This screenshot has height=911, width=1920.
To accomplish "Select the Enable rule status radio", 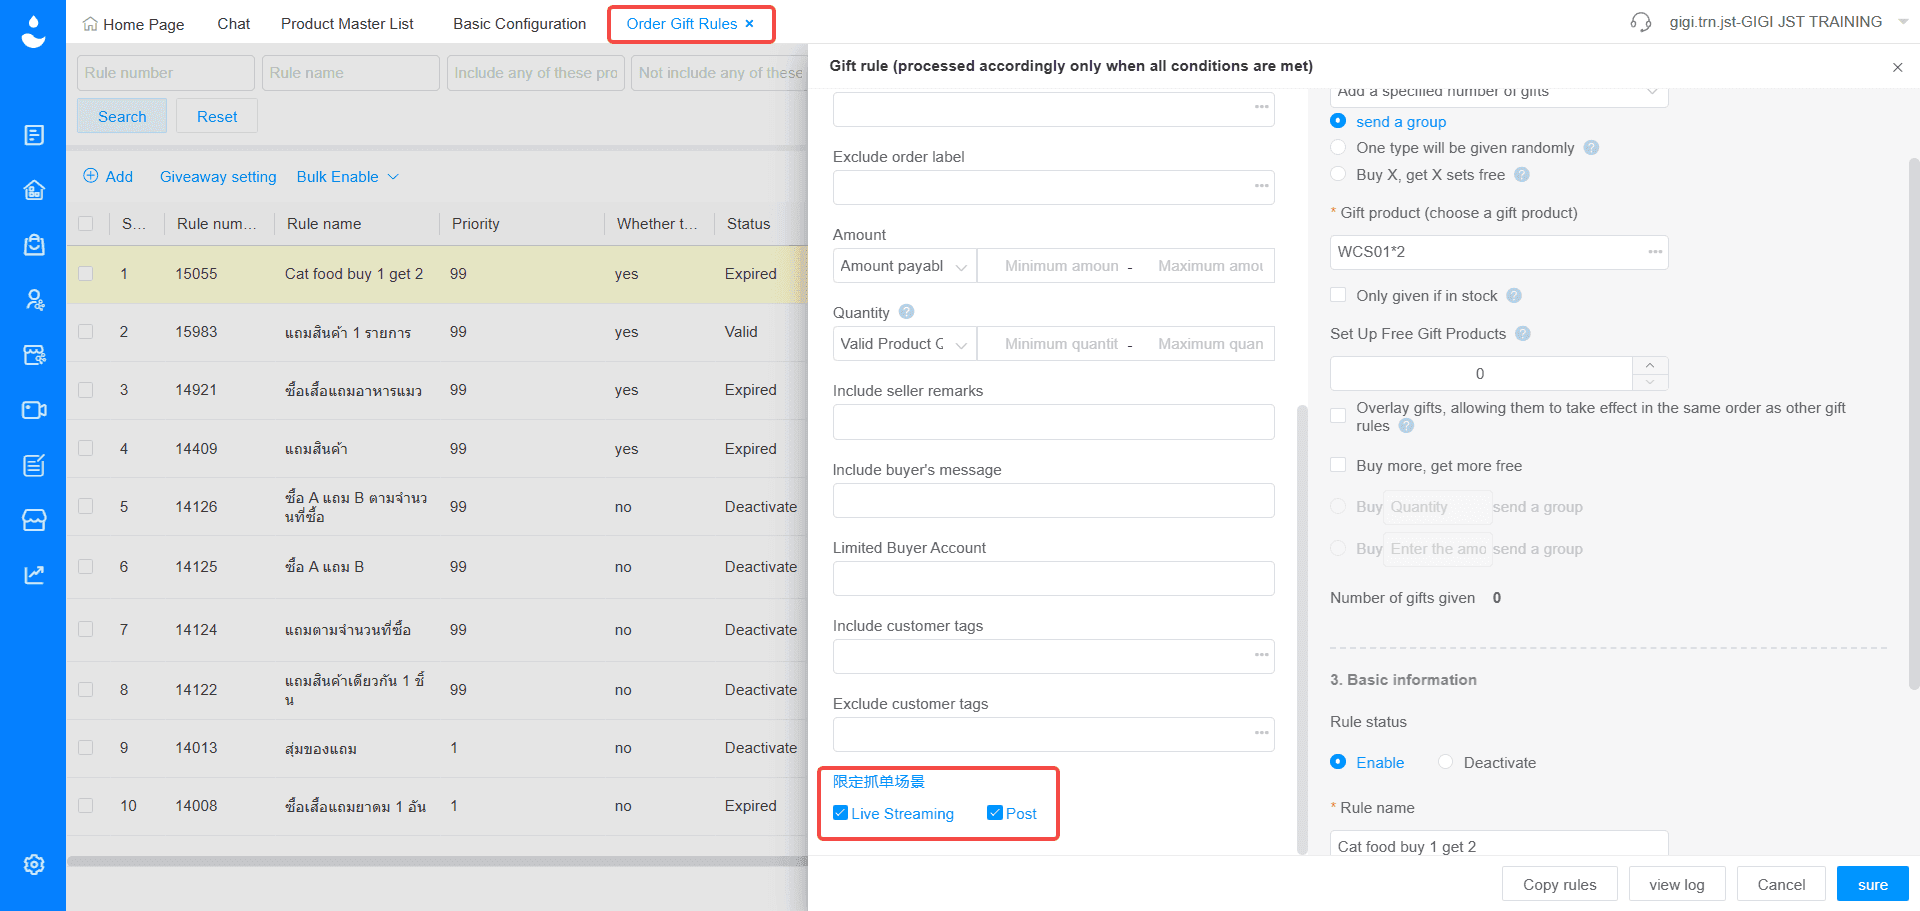I will pos(1338,762).
